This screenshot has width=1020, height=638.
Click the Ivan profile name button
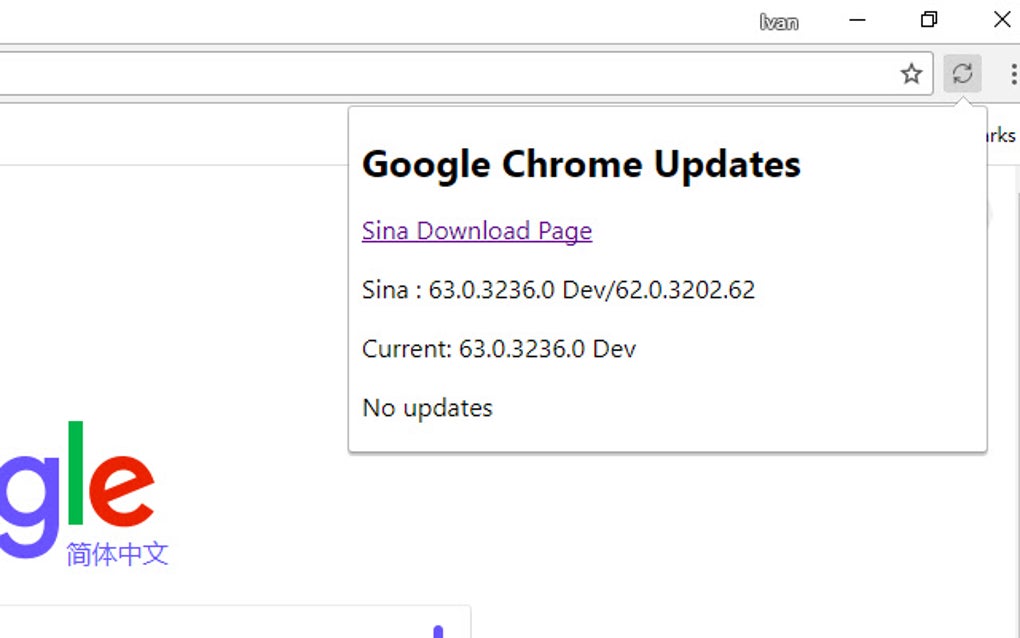tap(780, 20)
